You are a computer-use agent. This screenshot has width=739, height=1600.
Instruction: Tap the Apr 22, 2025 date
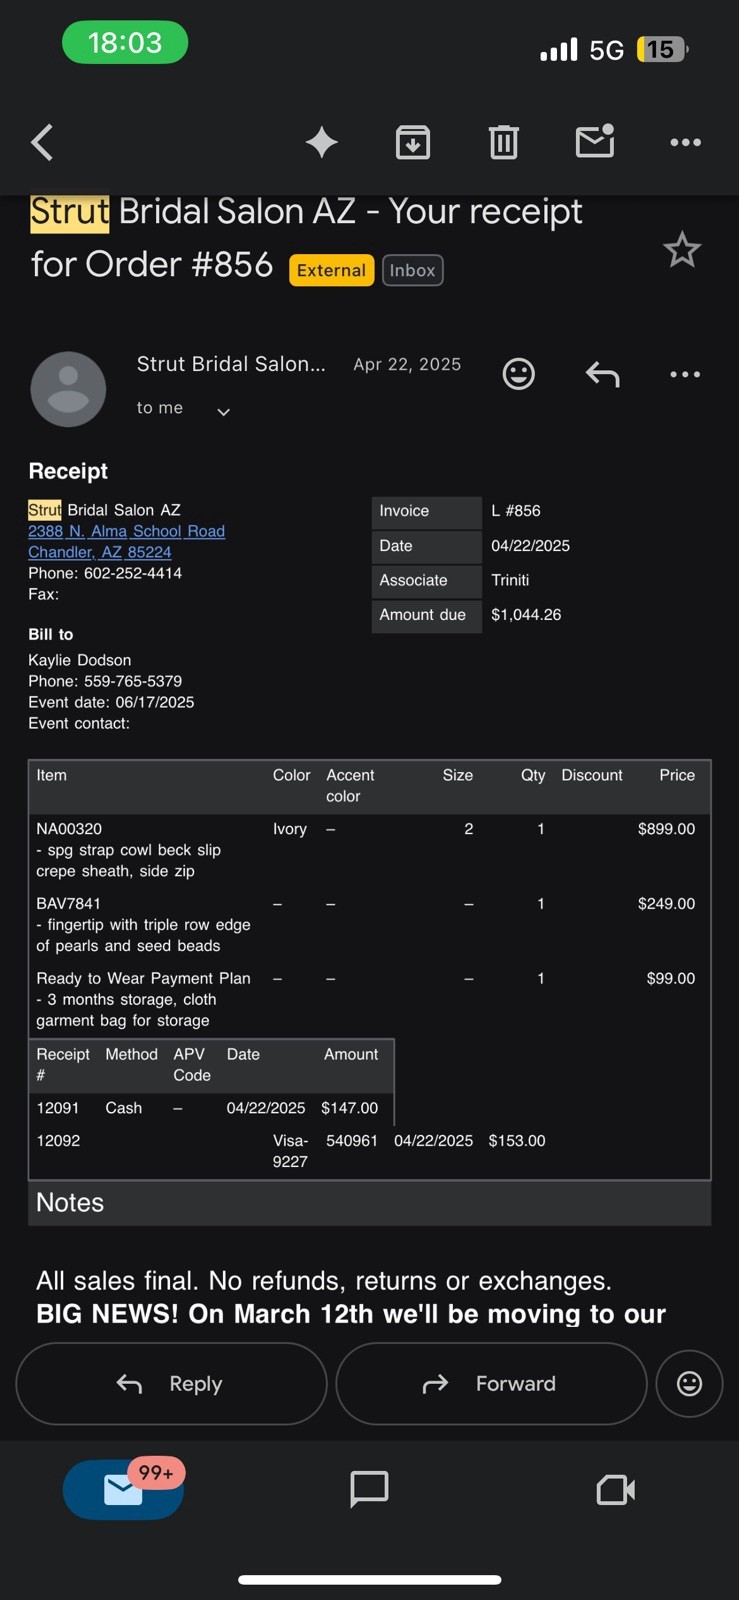coord(407,364)
